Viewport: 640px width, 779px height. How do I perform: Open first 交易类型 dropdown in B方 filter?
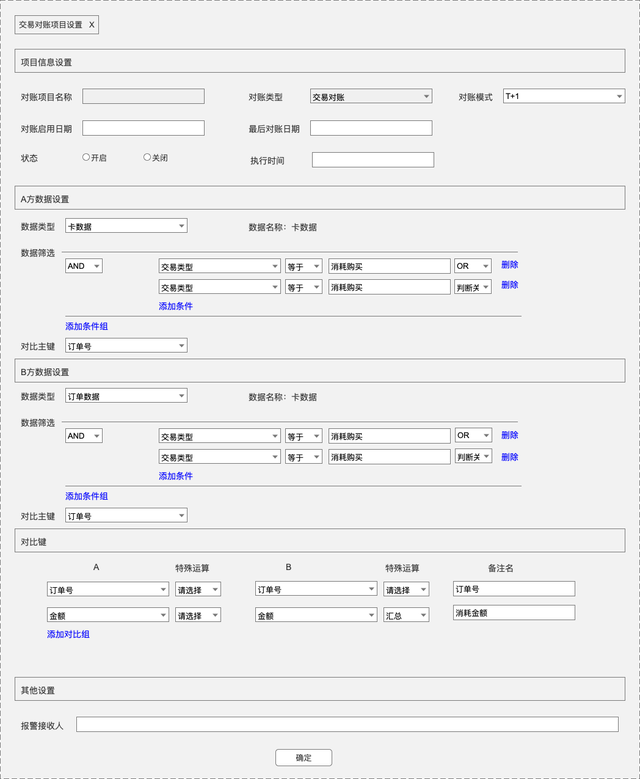tap(220, 436)
